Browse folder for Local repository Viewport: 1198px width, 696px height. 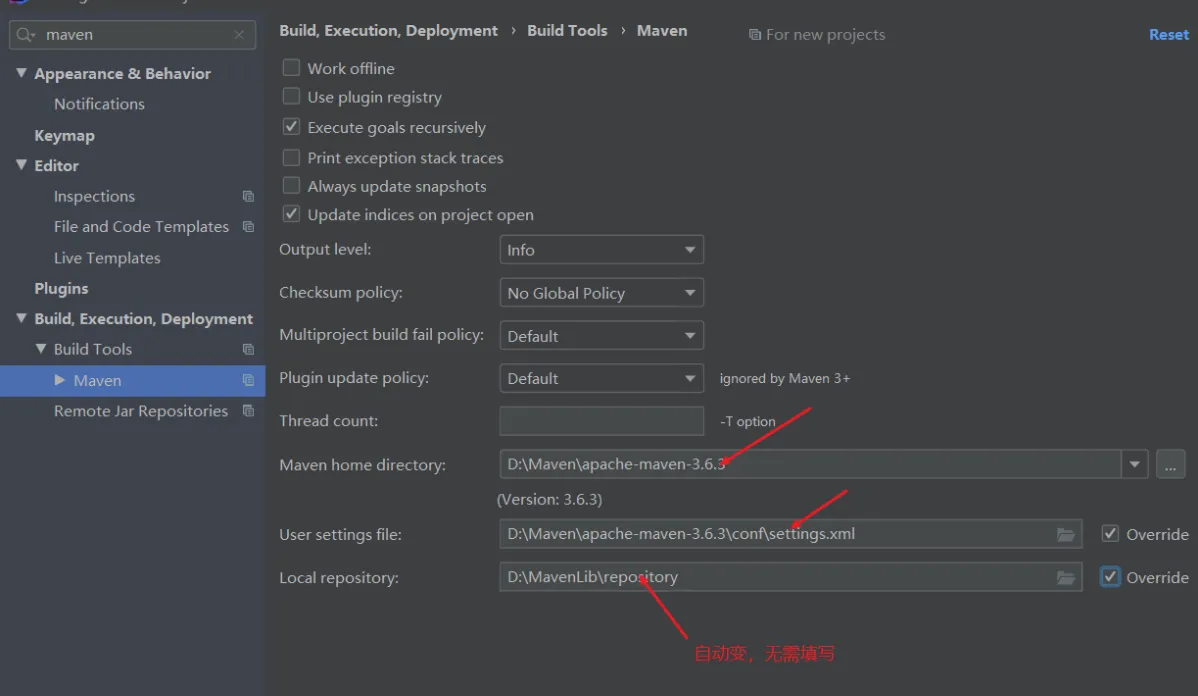(x=1066, y=578)
